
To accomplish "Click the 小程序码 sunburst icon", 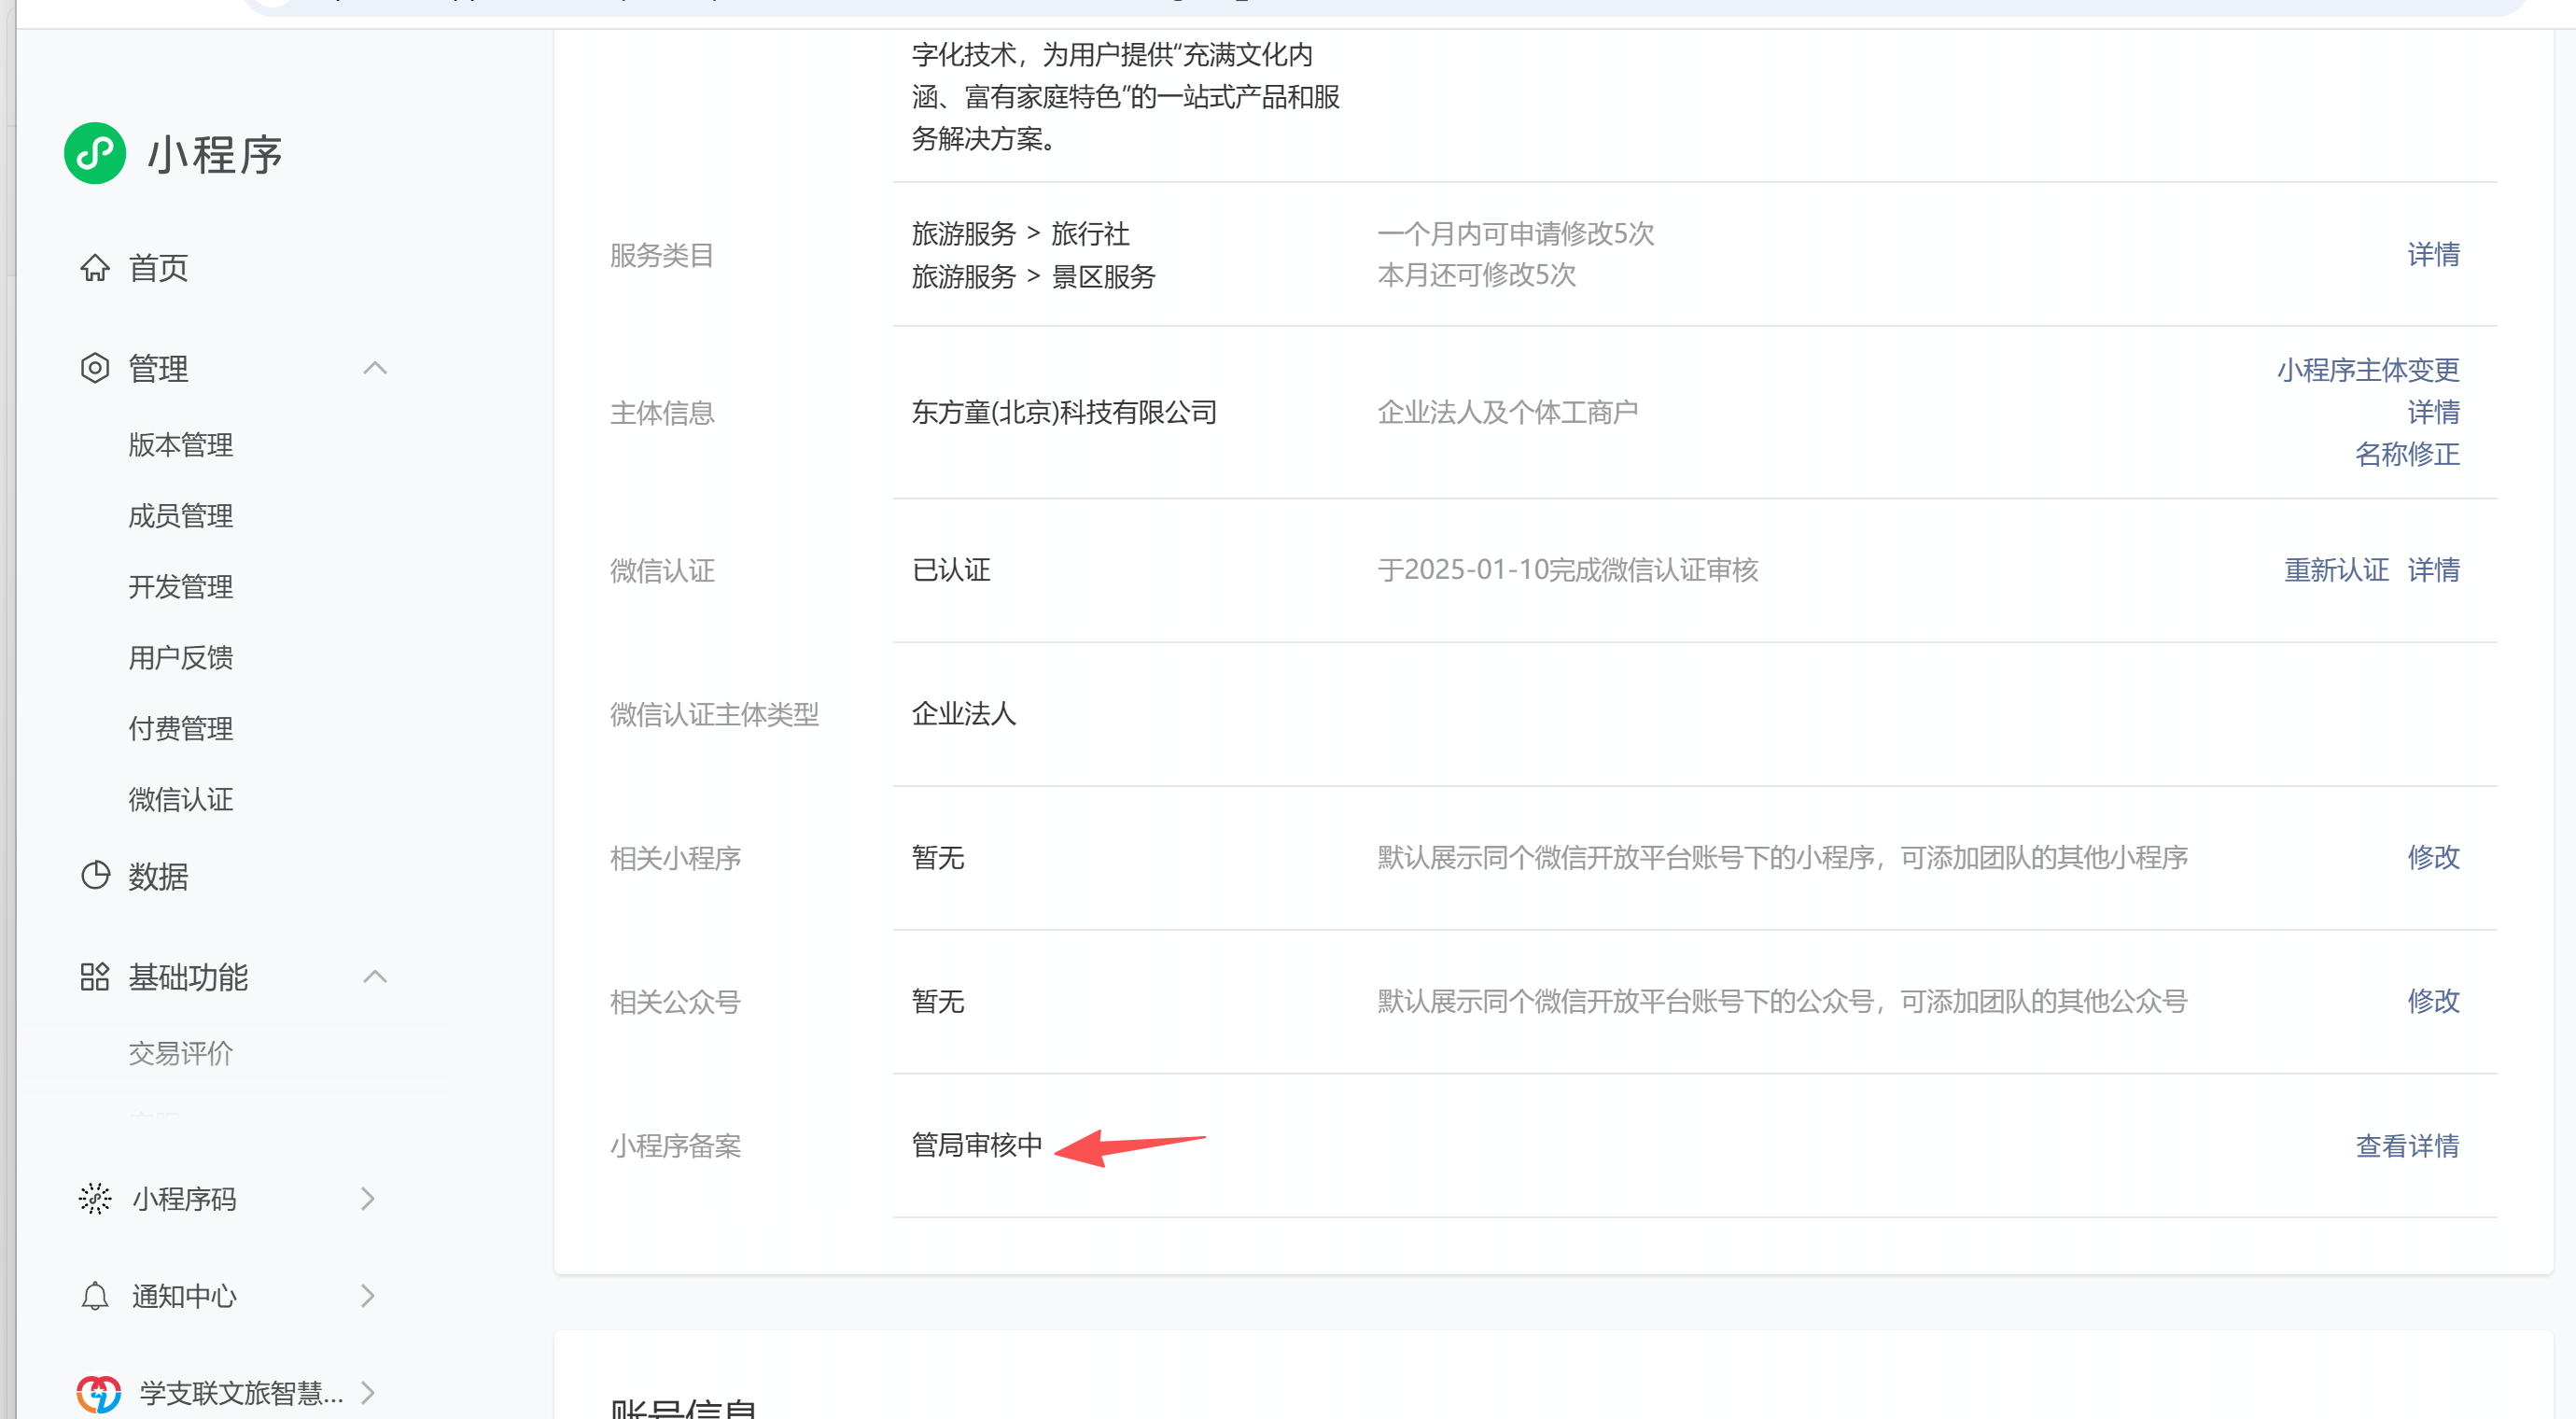I will click(x=95, y=1197).
